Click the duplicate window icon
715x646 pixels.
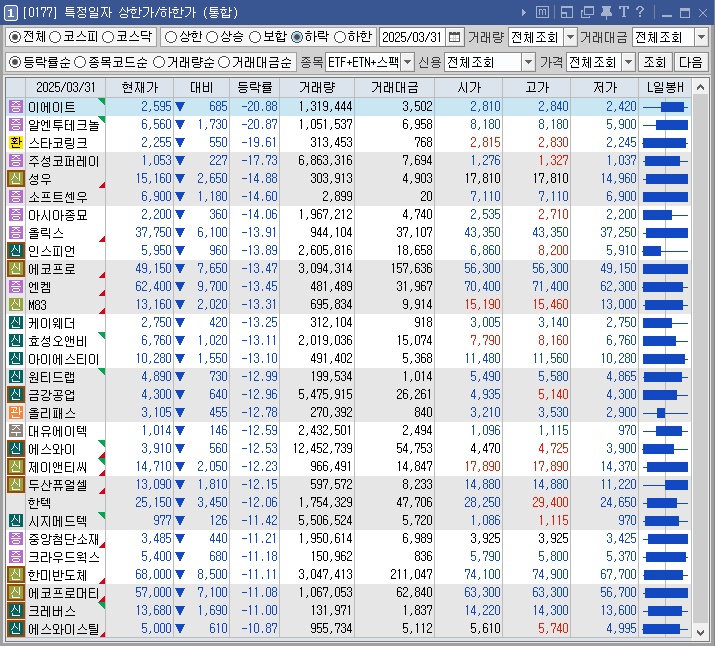[587, 12]
